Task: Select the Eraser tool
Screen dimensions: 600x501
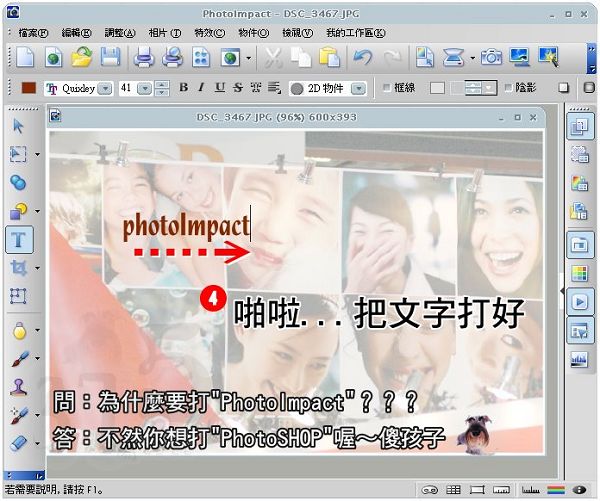Action: pyautogui.click(x=18, y=444)
